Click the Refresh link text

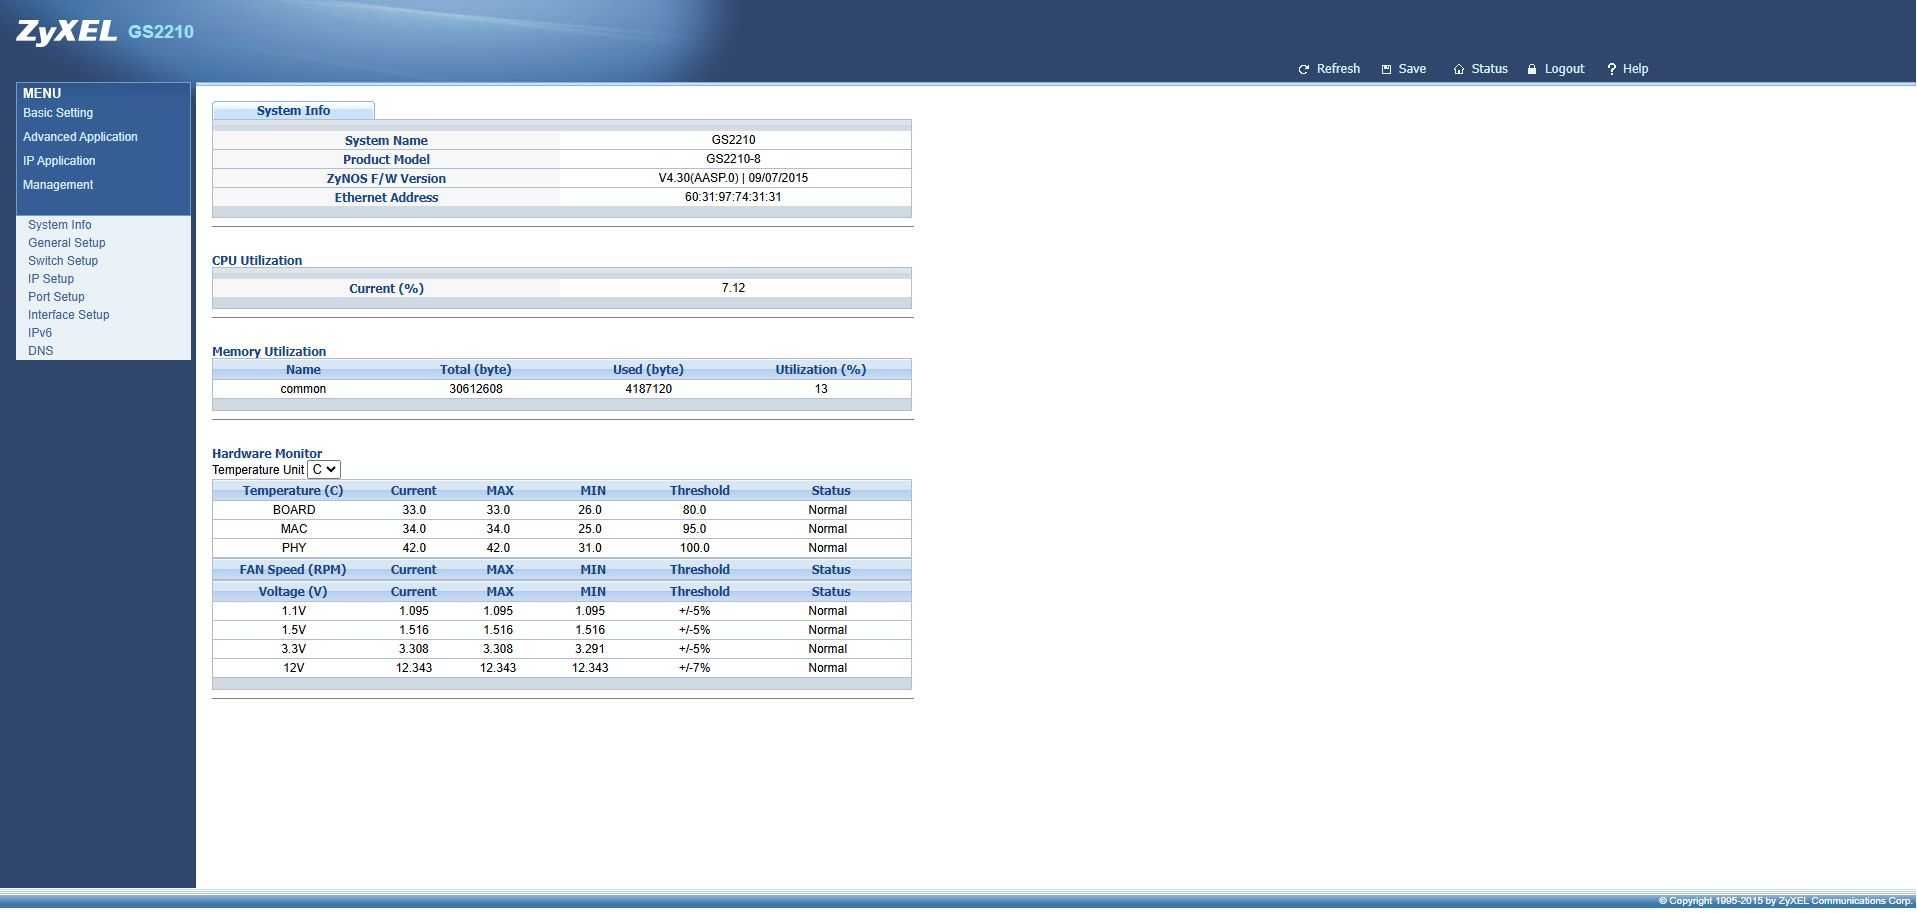click(x=1338, y=69)
